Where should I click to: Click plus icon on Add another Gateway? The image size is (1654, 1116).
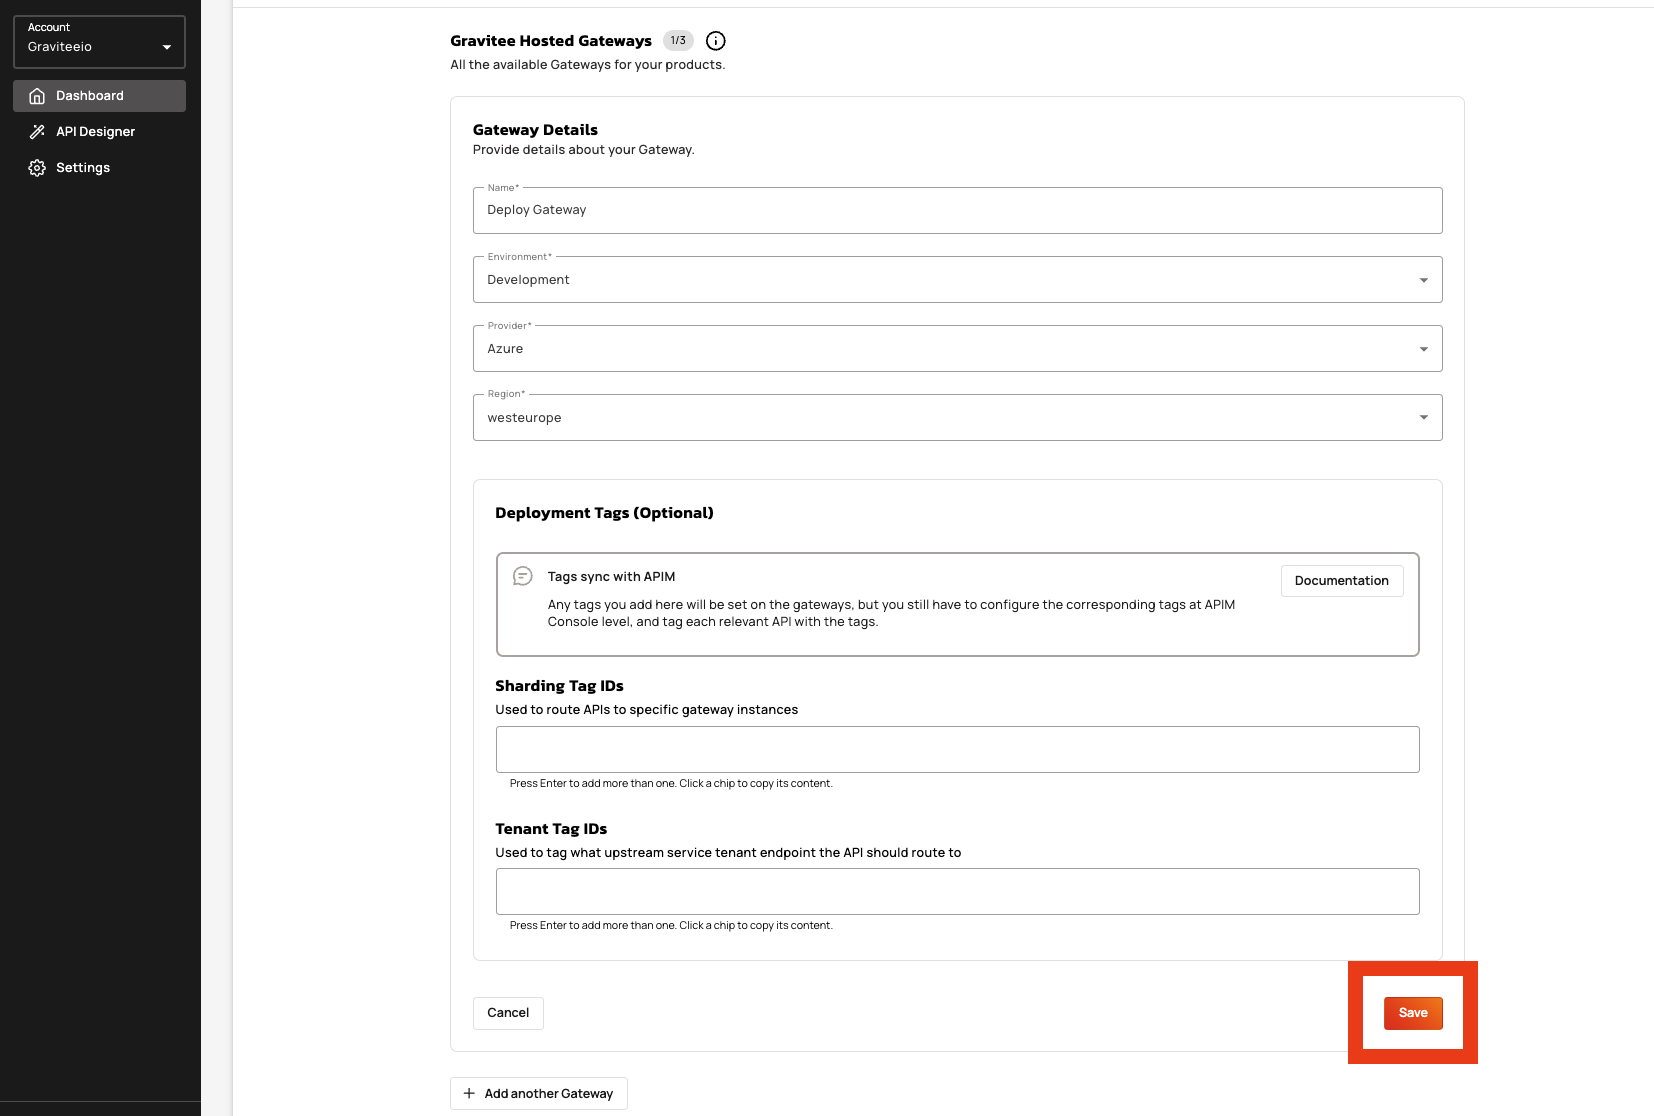coord(469,1093)
